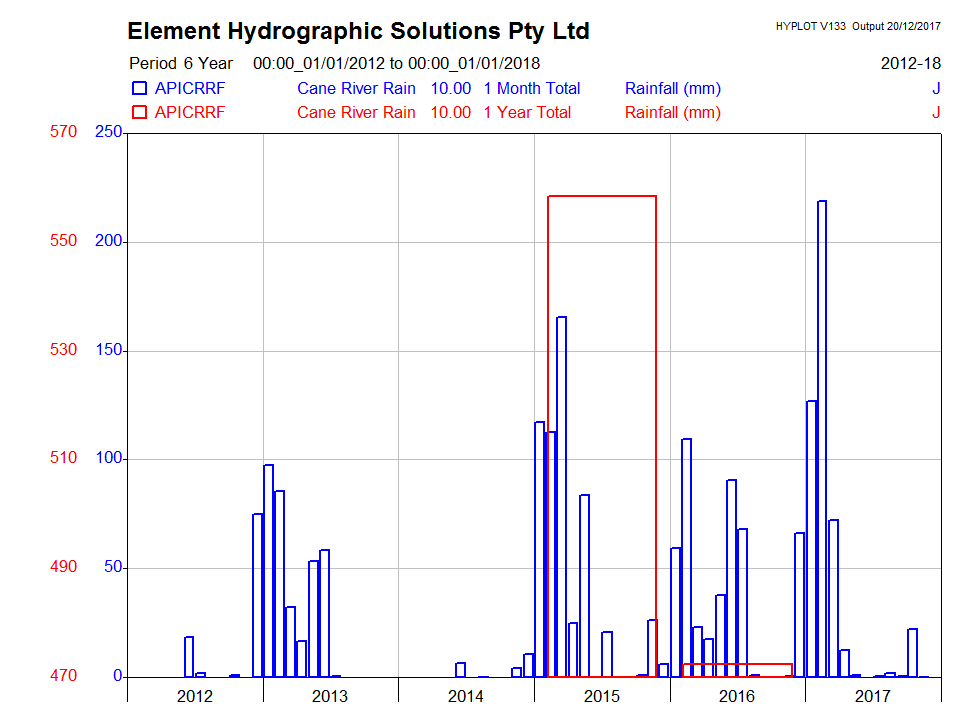Click the chart title Element Hydrographic Solutions
The width and height of the screenshot is (968, 726).
(358, 31)
